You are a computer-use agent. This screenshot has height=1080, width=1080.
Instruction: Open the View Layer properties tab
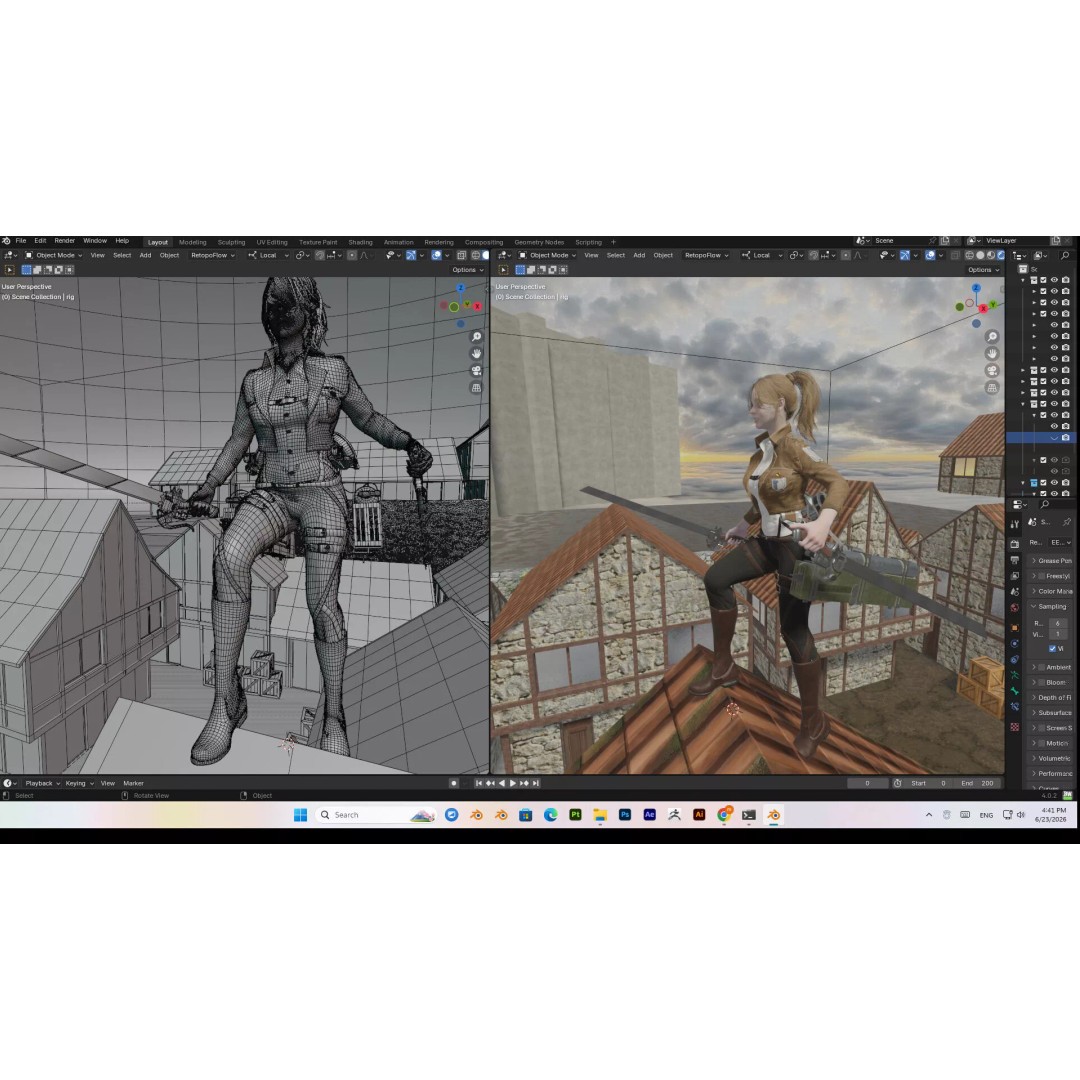click(1015, 576)
